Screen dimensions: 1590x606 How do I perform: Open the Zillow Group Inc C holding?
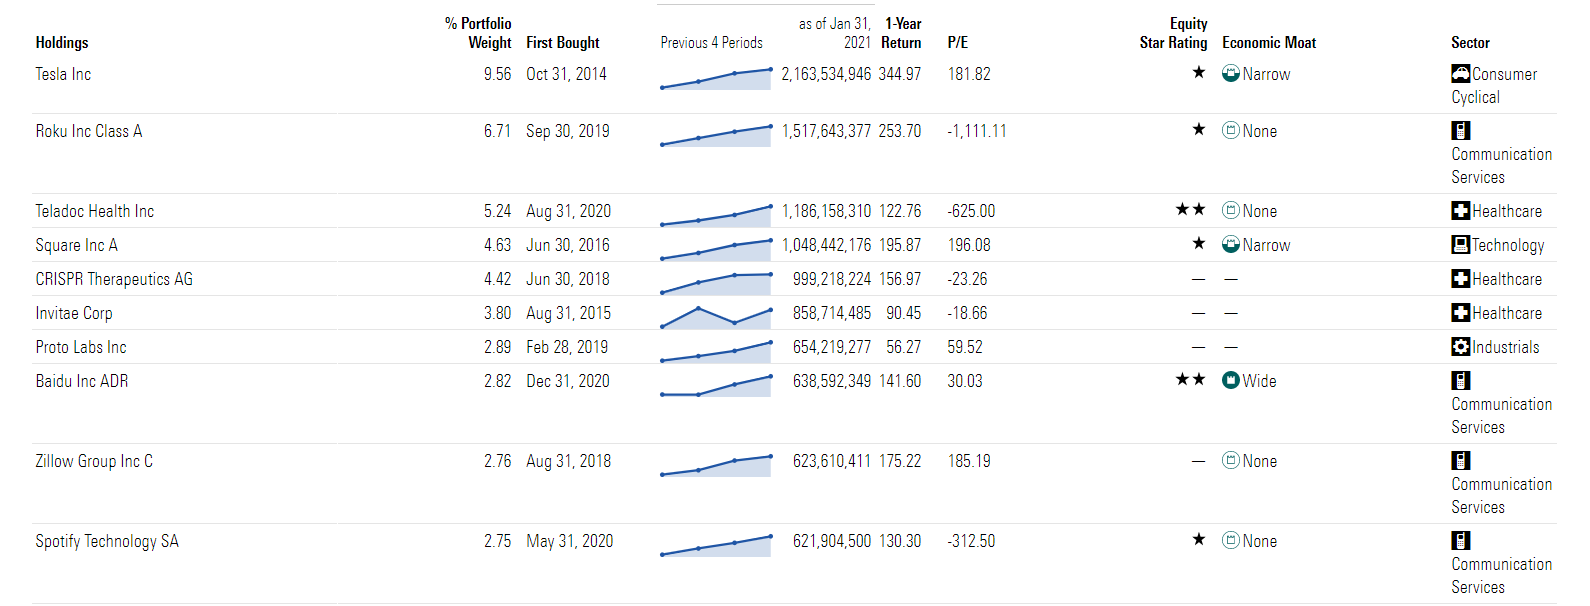point(94,461)
